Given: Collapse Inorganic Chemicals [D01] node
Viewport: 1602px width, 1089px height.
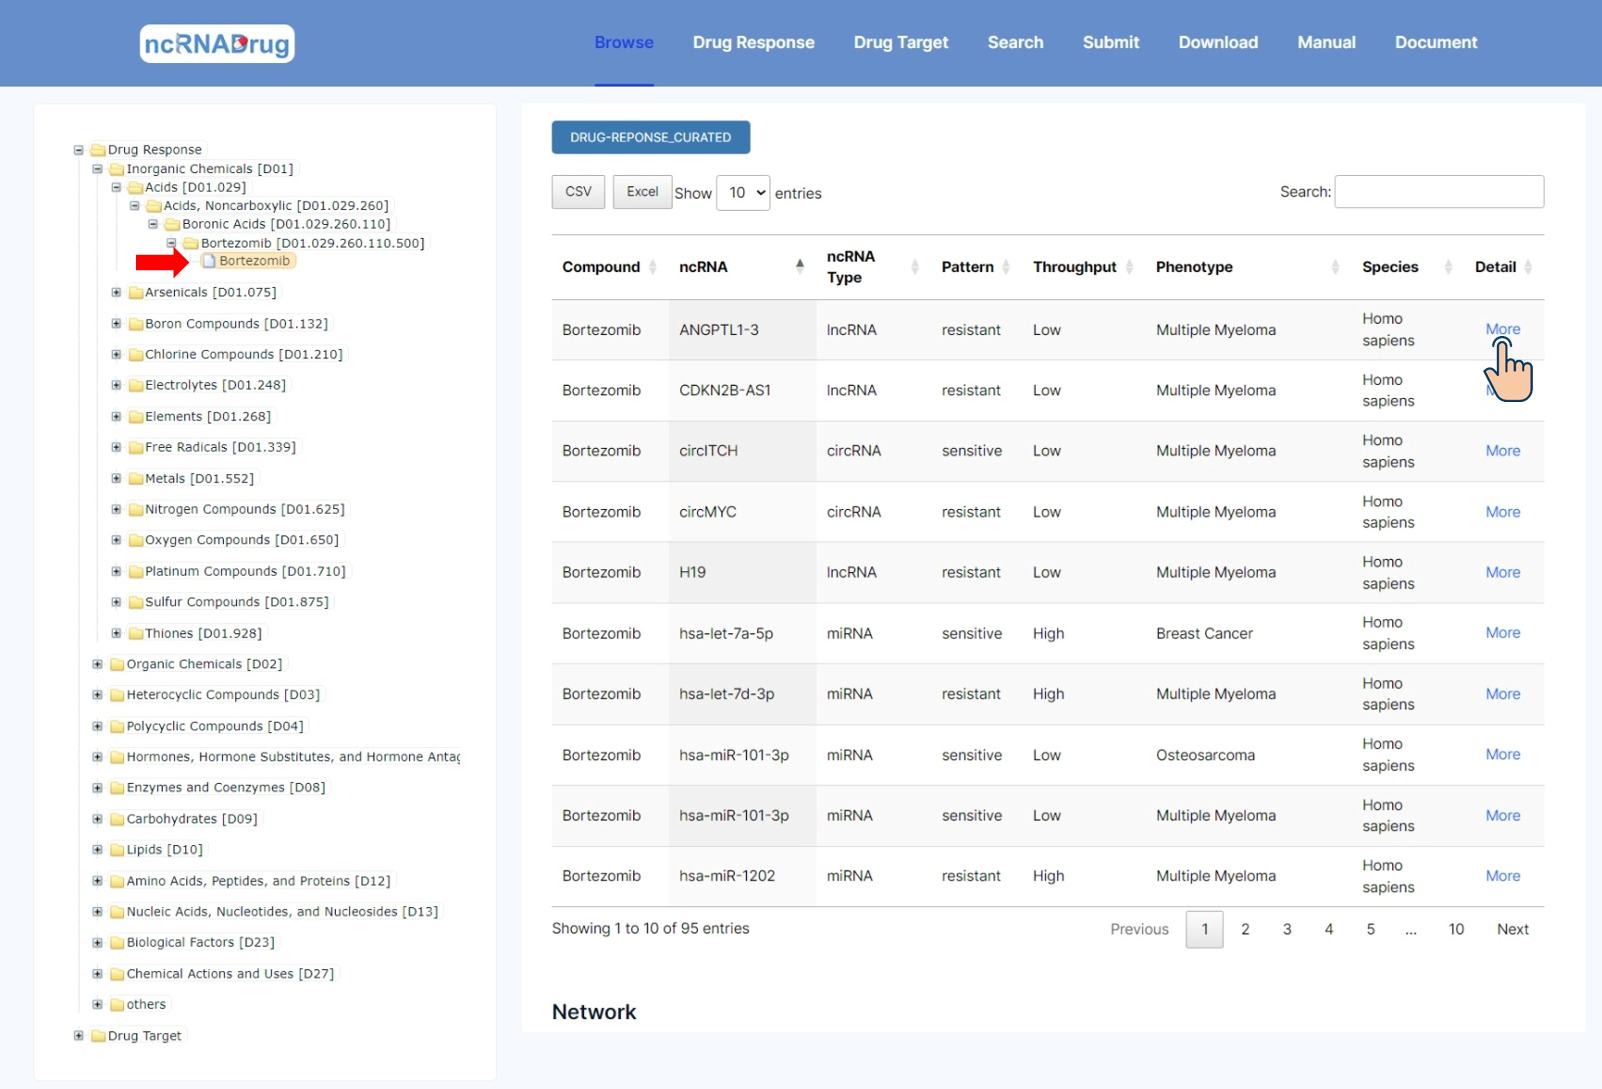Looking at the screenshot, I should (97, 169).
